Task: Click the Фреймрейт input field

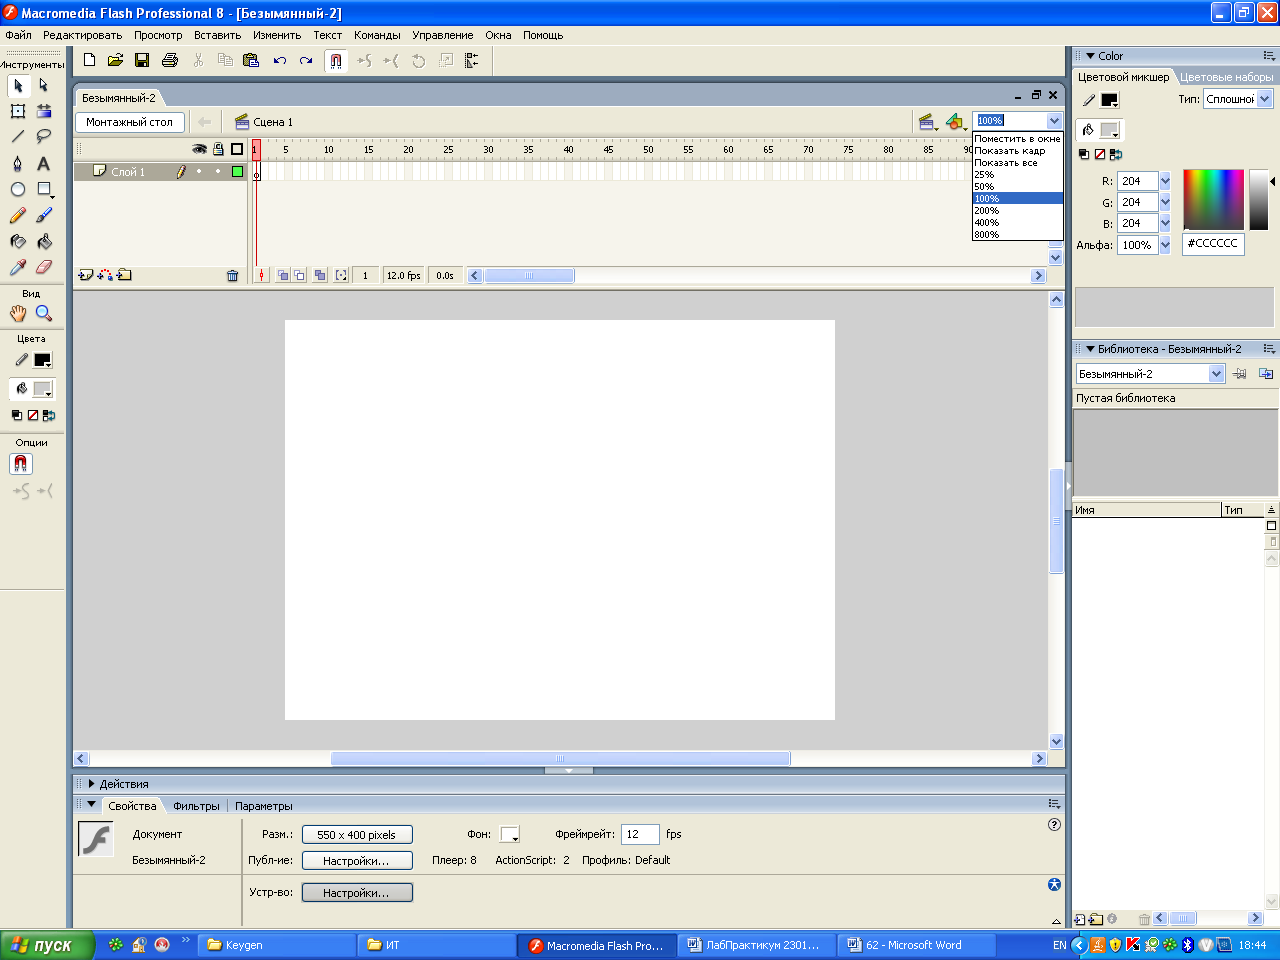Action: (640, 835)
